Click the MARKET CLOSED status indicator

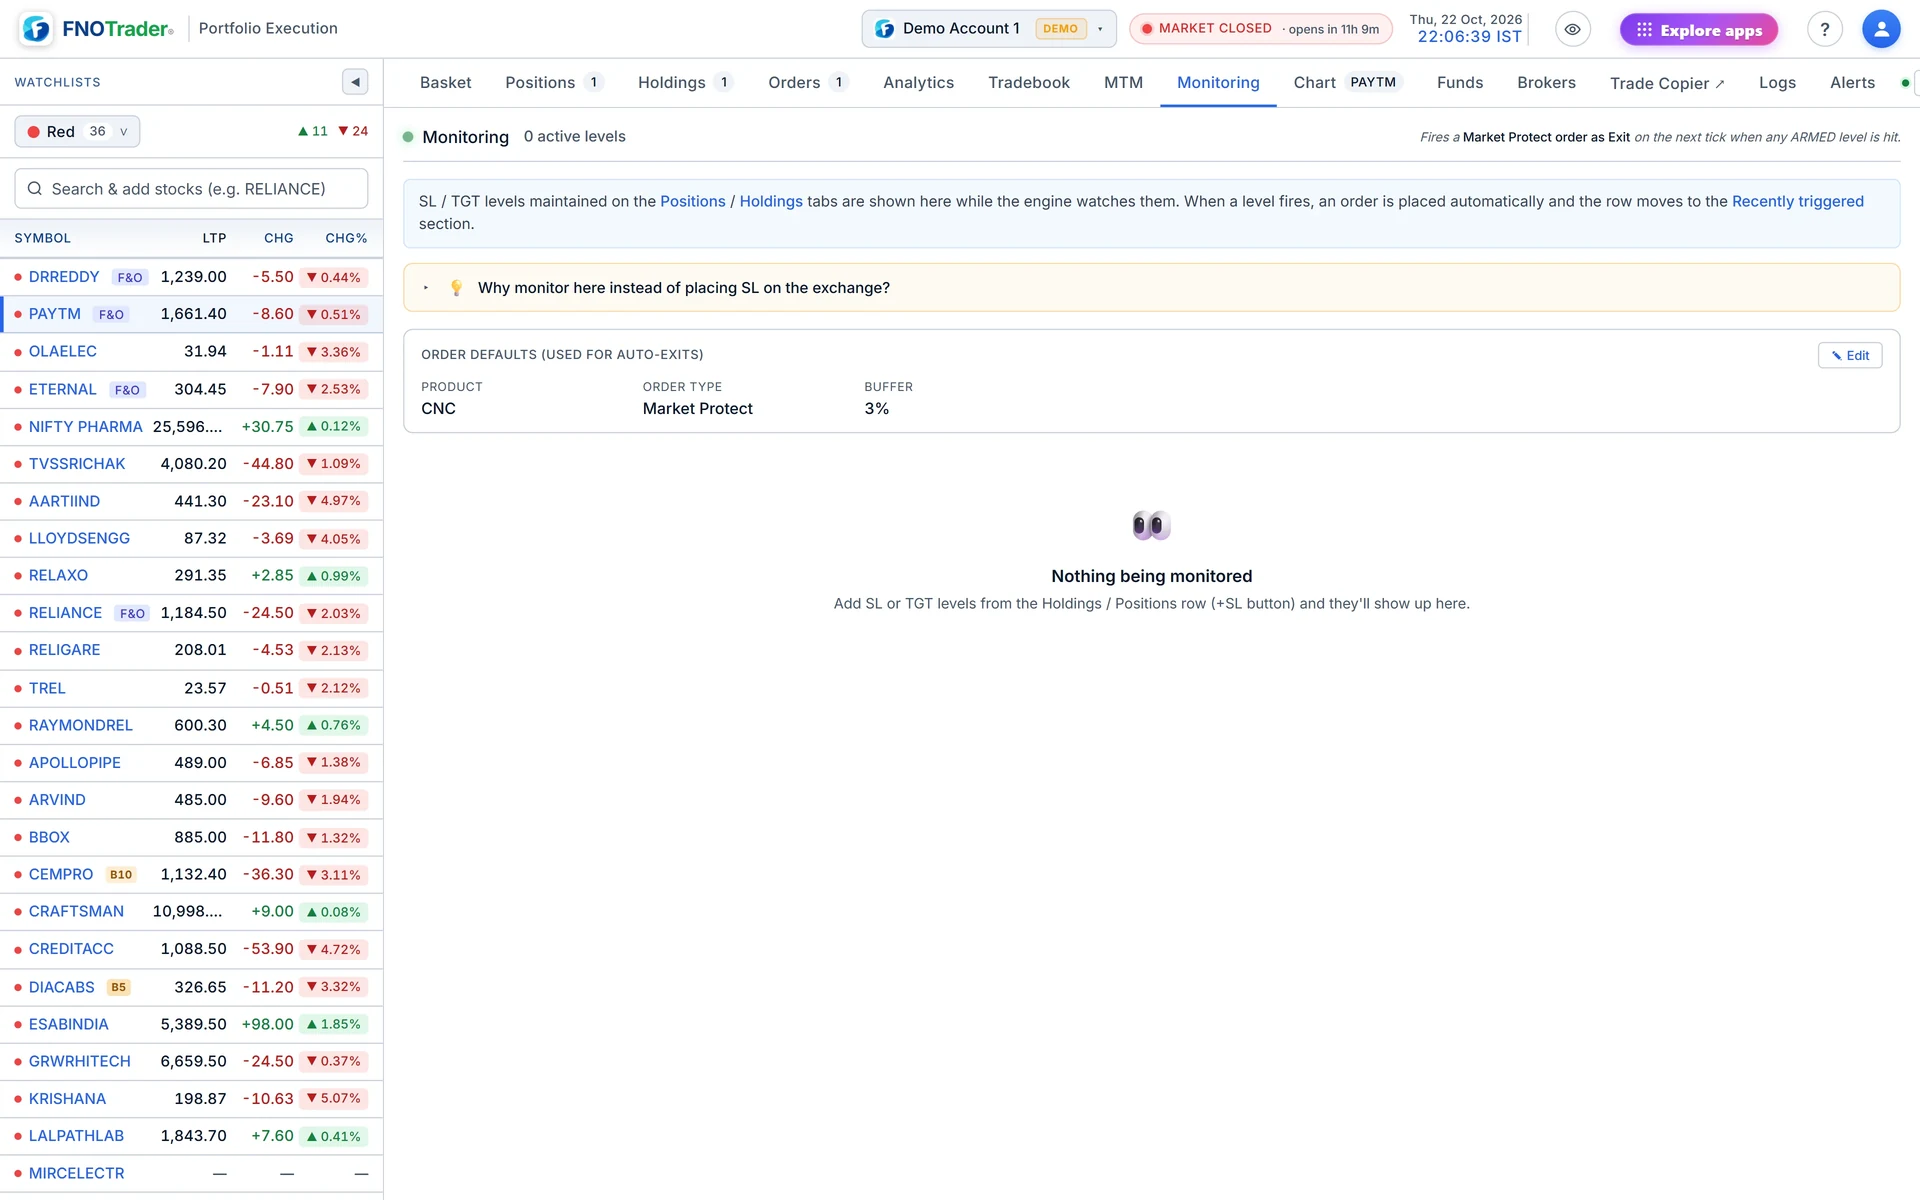(x=1260, y=29)
